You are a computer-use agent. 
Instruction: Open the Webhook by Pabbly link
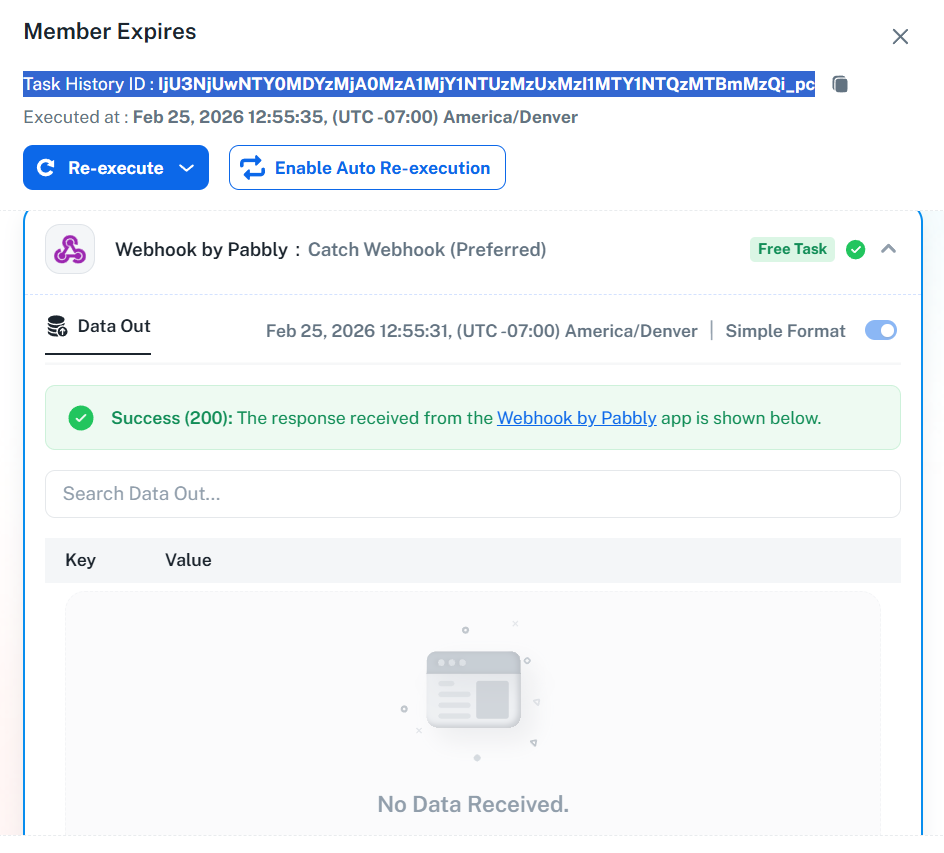576,418
